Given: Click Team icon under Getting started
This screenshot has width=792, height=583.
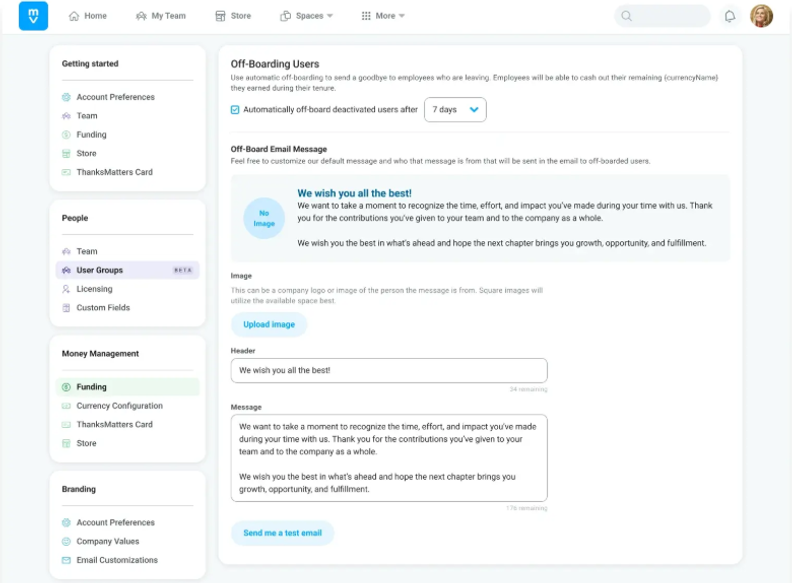Looking at the screenshot, I should coord(66,116).
